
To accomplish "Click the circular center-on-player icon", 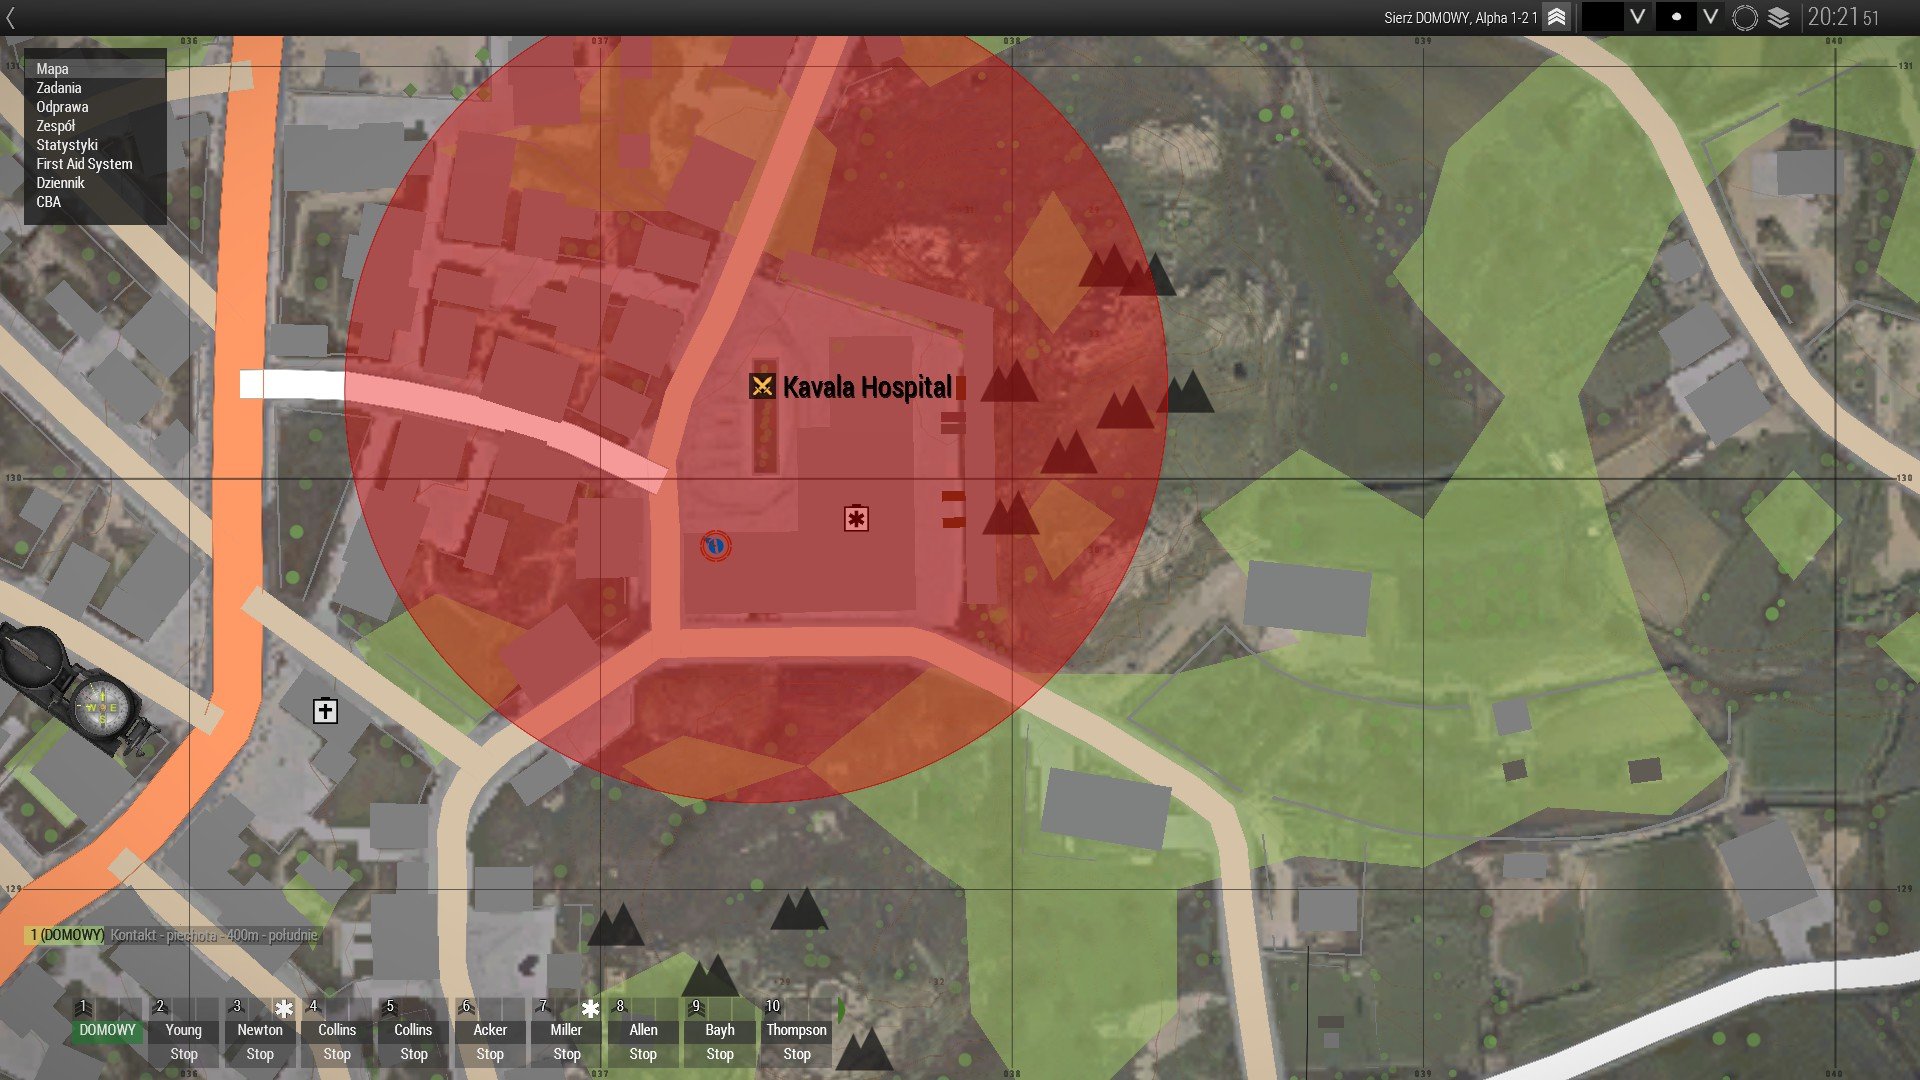I will click(1744, 17).
